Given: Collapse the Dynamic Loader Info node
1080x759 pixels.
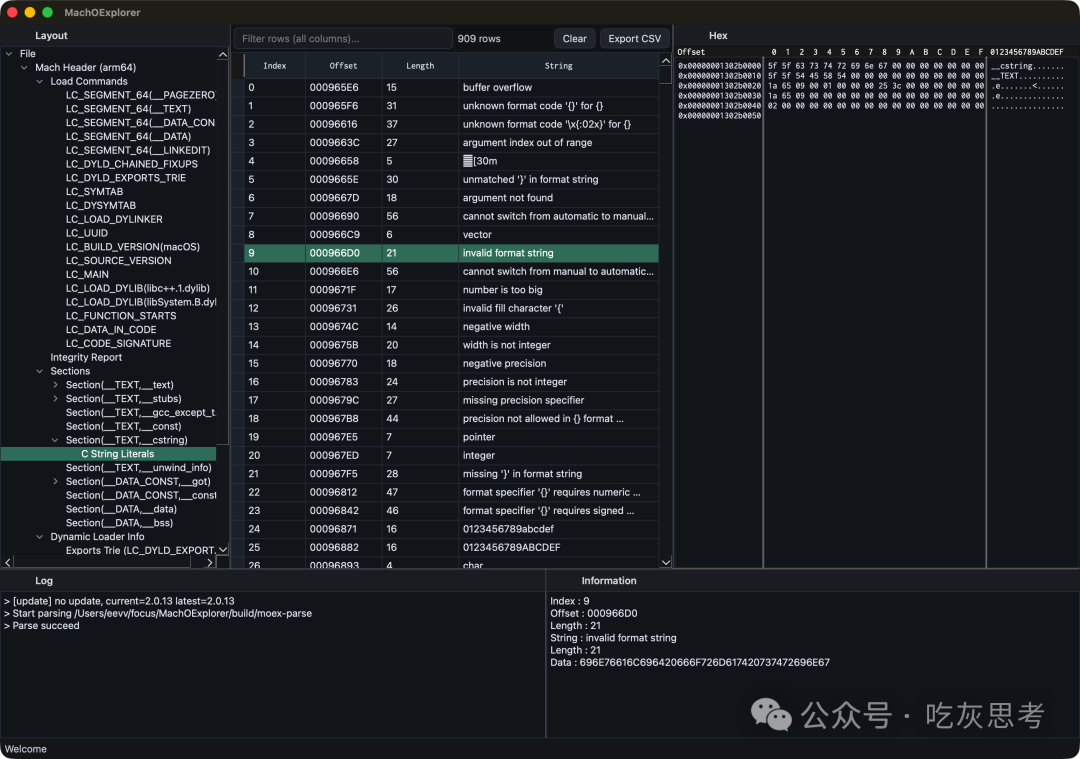Looking at the screenshot, I should tap(39, 537).
